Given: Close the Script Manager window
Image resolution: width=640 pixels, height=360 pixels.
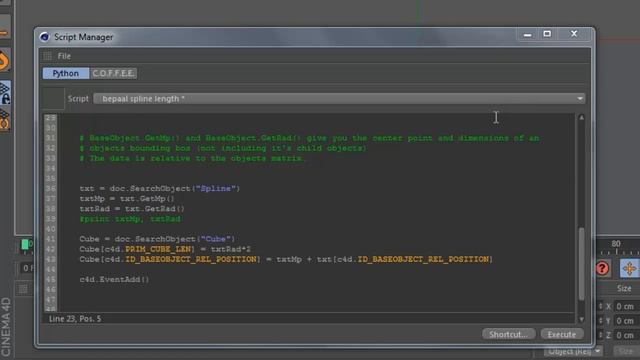Looking at the screenshot, I should [574, 34].
